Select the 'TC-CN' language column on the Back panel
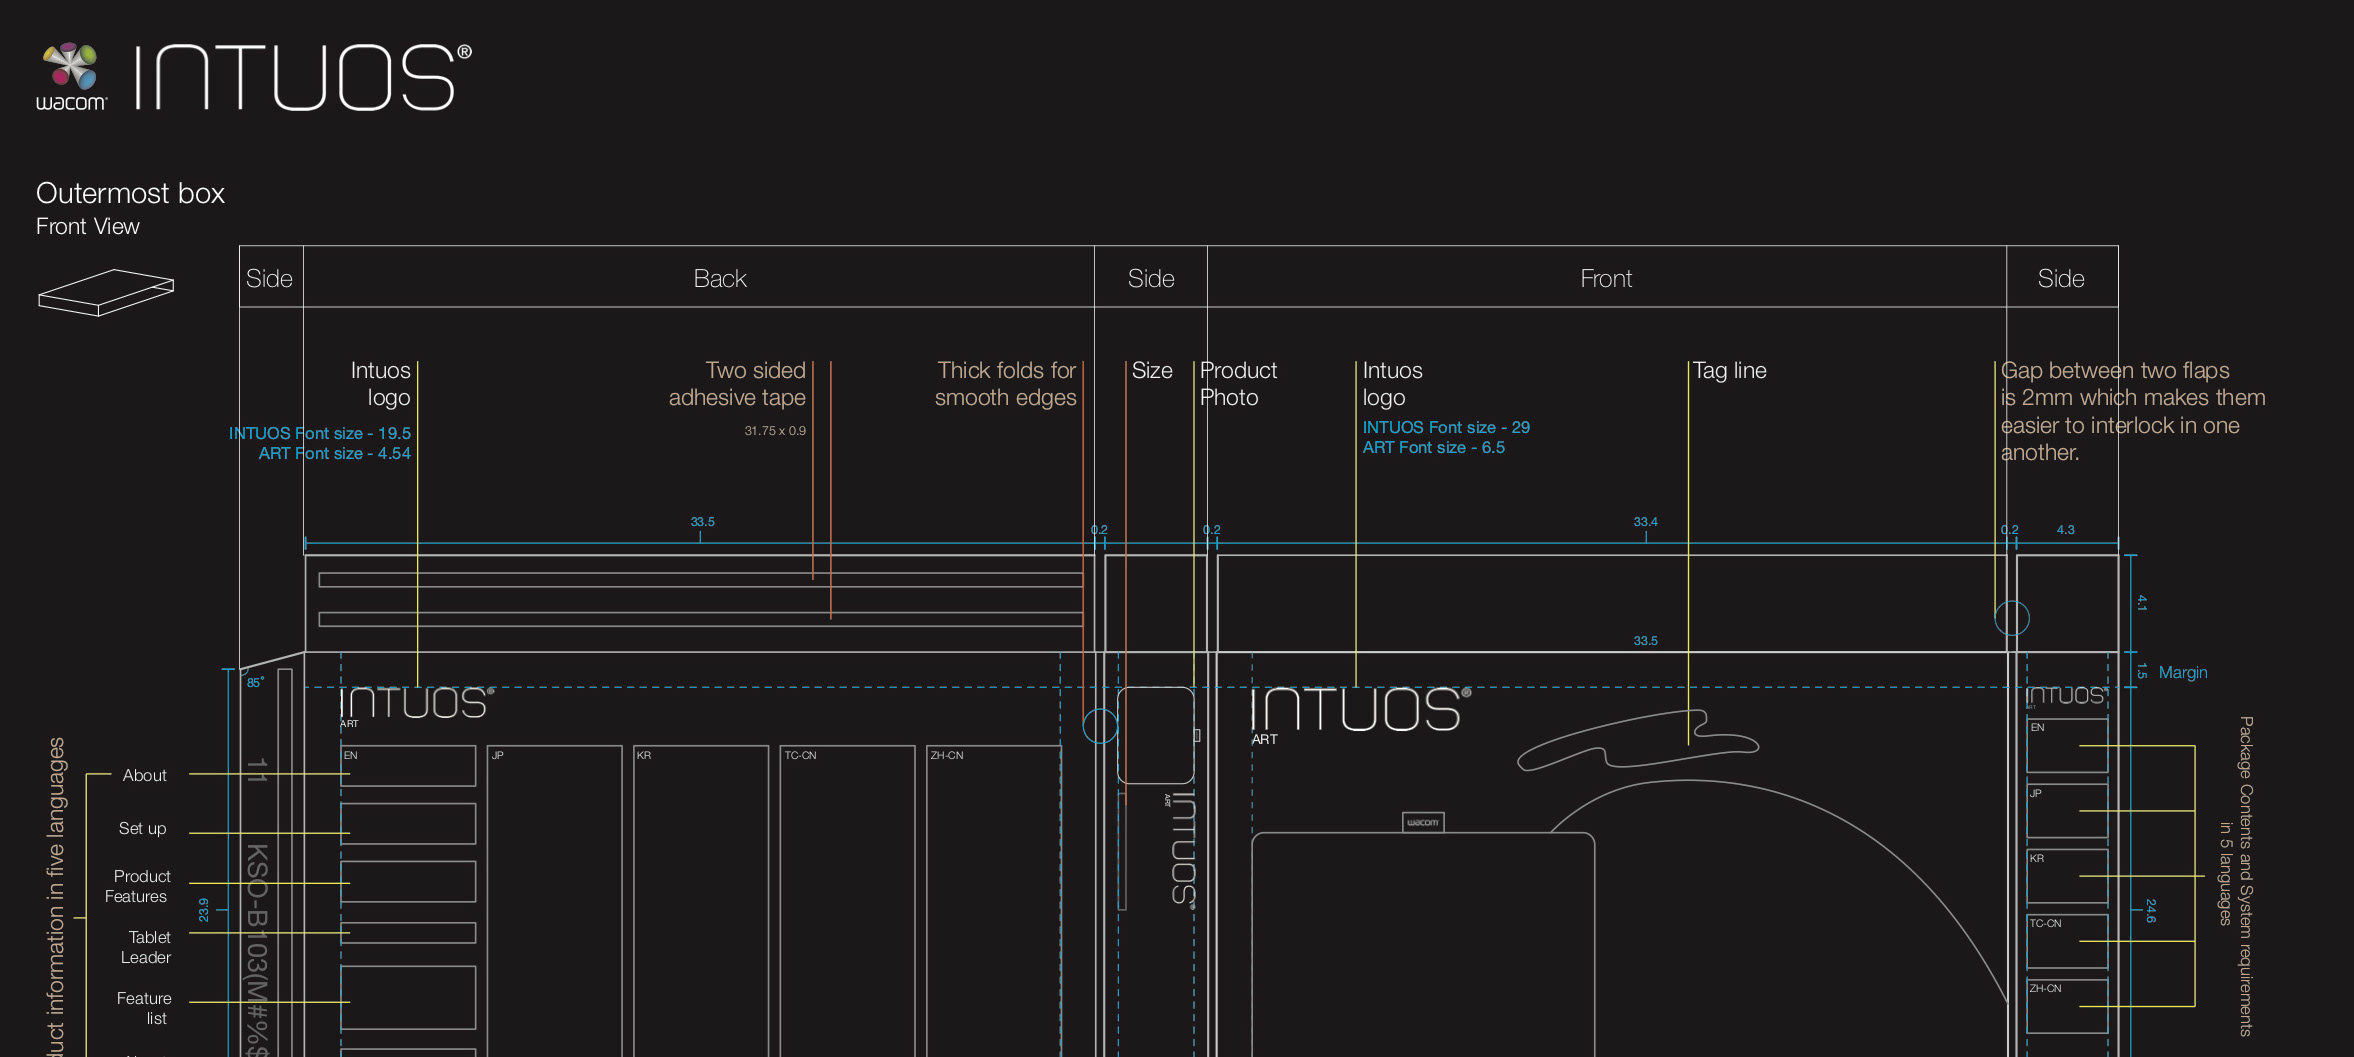Image resolution: width=2354 pixels, height=1057 pixels. [848, 901]
